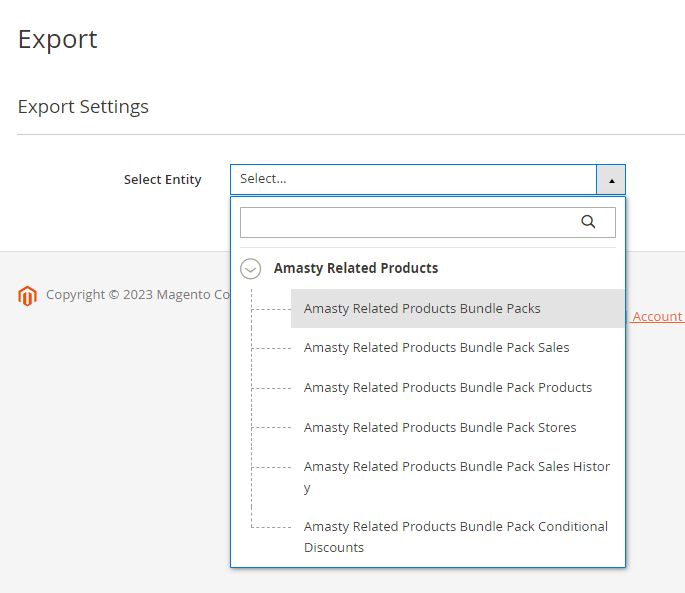
Task: Select Amasty Related Products Bundle Packs
Action: point(458,309)
